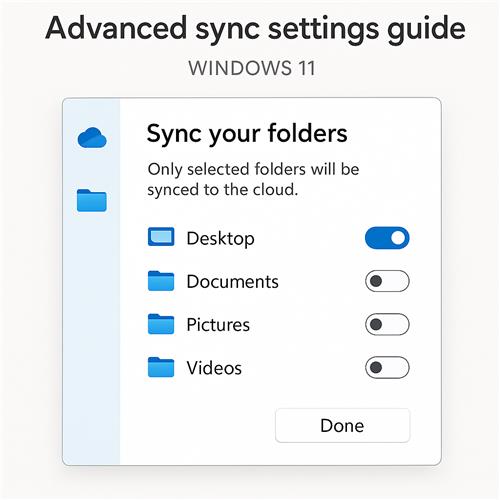Click the Done button

(x=342, y=426)
